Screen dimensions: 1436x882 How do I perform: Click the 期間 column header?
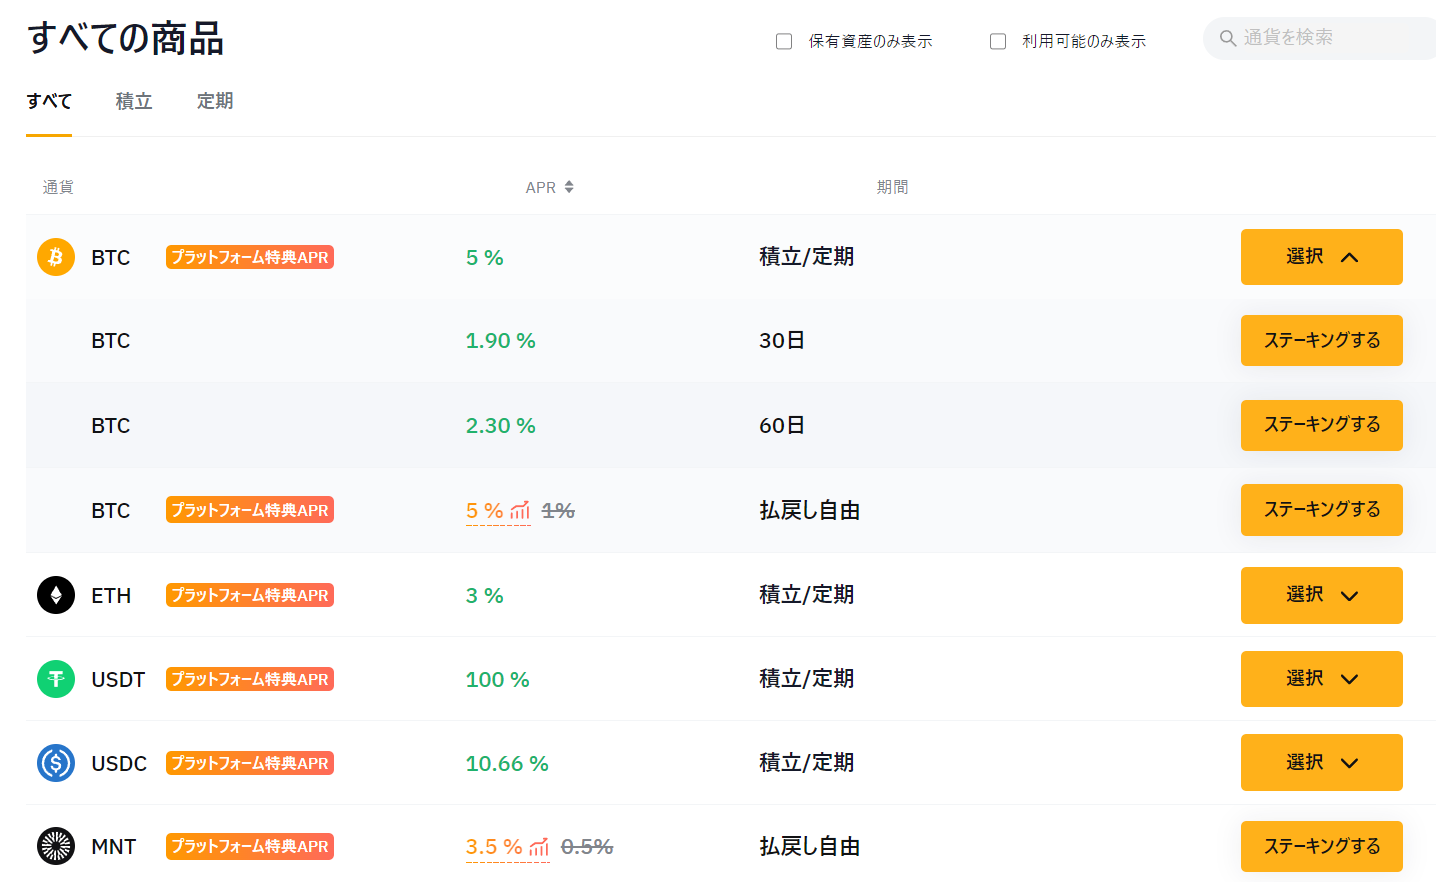click(x=892, y=187)
